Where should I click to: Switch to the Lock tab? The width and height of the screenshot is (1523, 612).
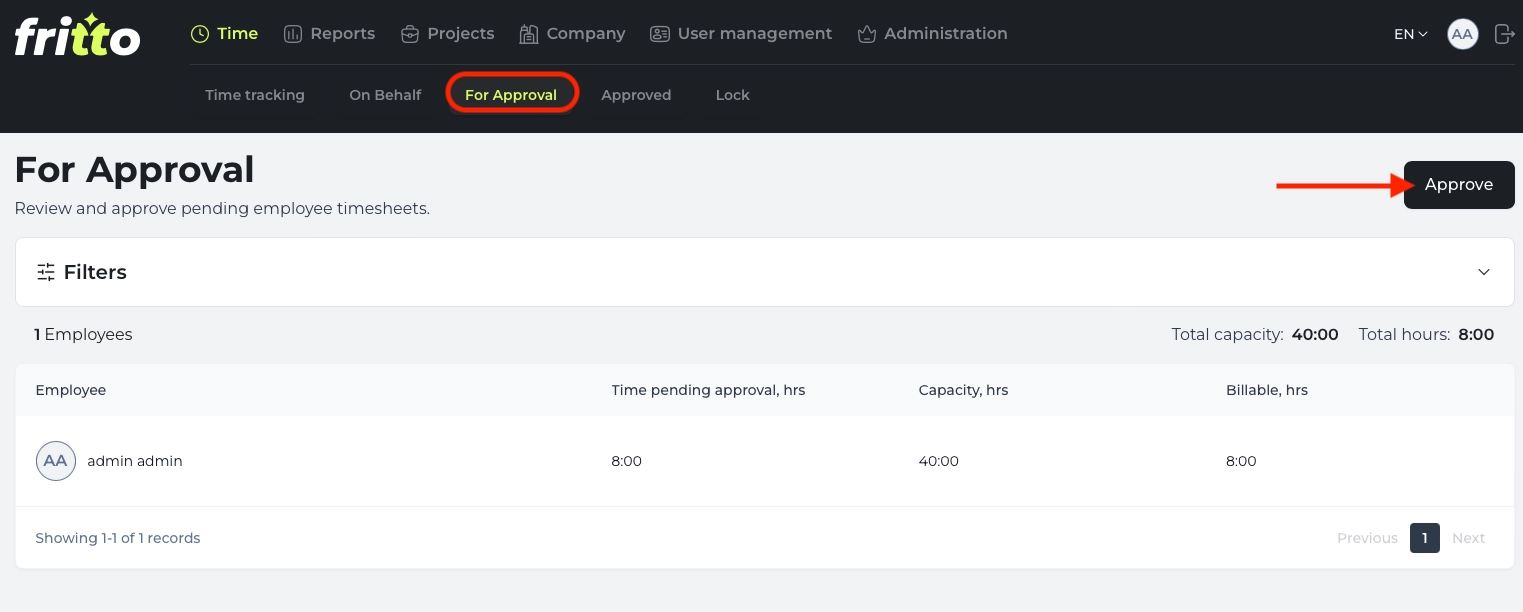click(x=733, y=95)
